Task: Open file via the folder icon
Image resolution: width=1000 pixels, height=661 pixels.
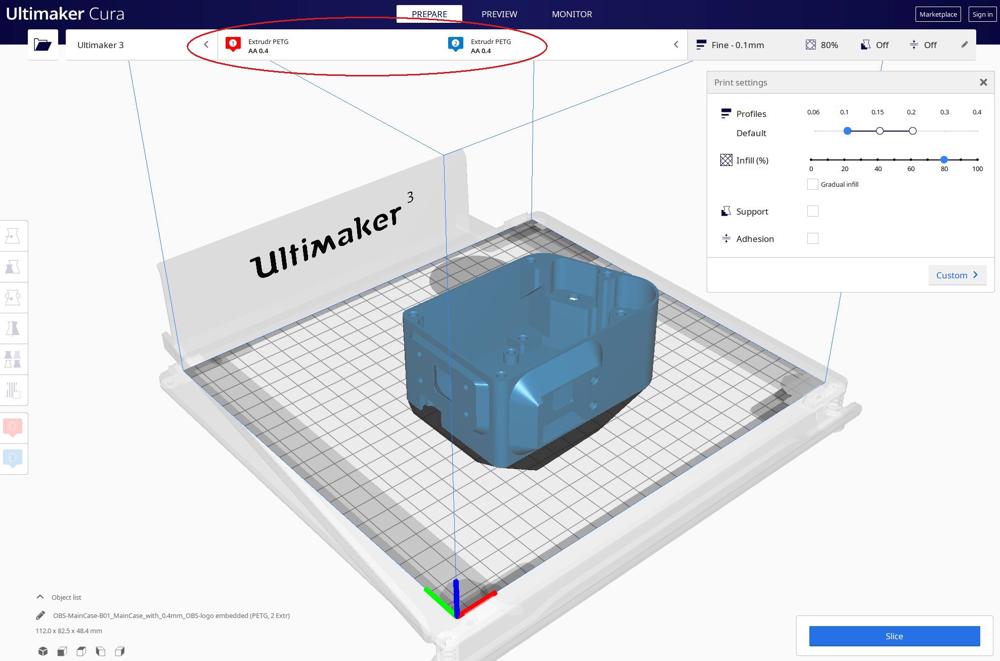Action: [x=43, y=45]
